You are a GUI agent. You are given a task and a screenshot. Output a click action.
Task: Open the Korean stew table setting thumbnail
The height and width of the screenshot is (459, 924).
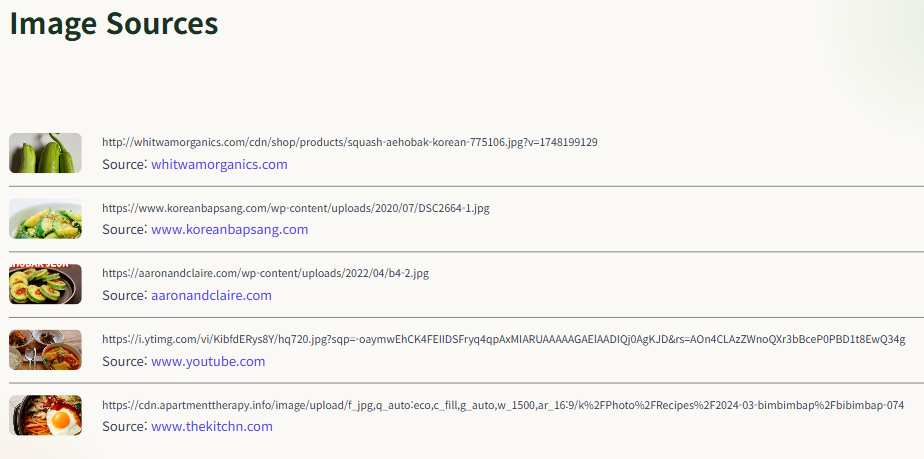(45, 350)
